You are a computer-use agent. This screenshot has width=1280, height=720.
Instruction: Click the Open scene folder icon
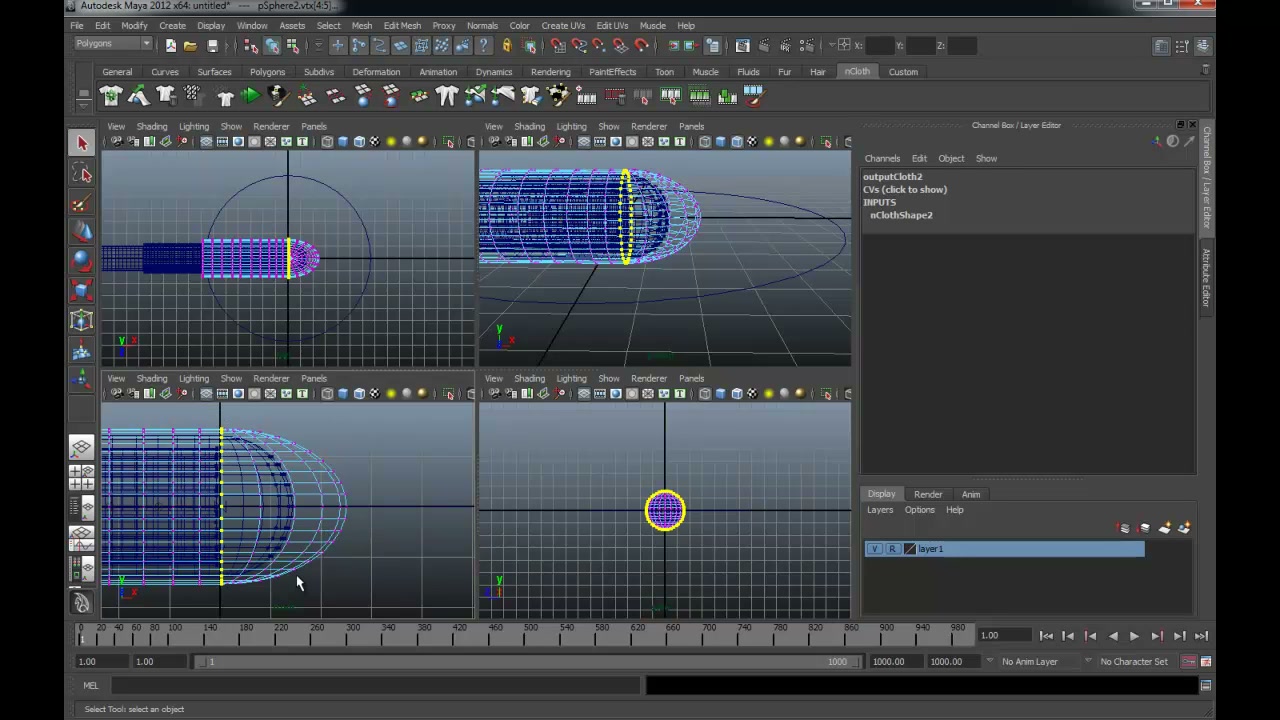point(190,45)
